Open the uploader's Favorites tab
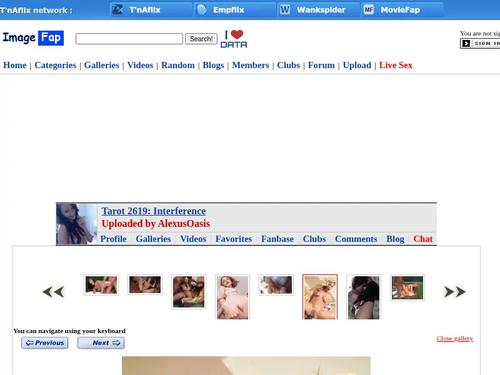The width and height of the screenshot is (500, 375). point(233,239)
